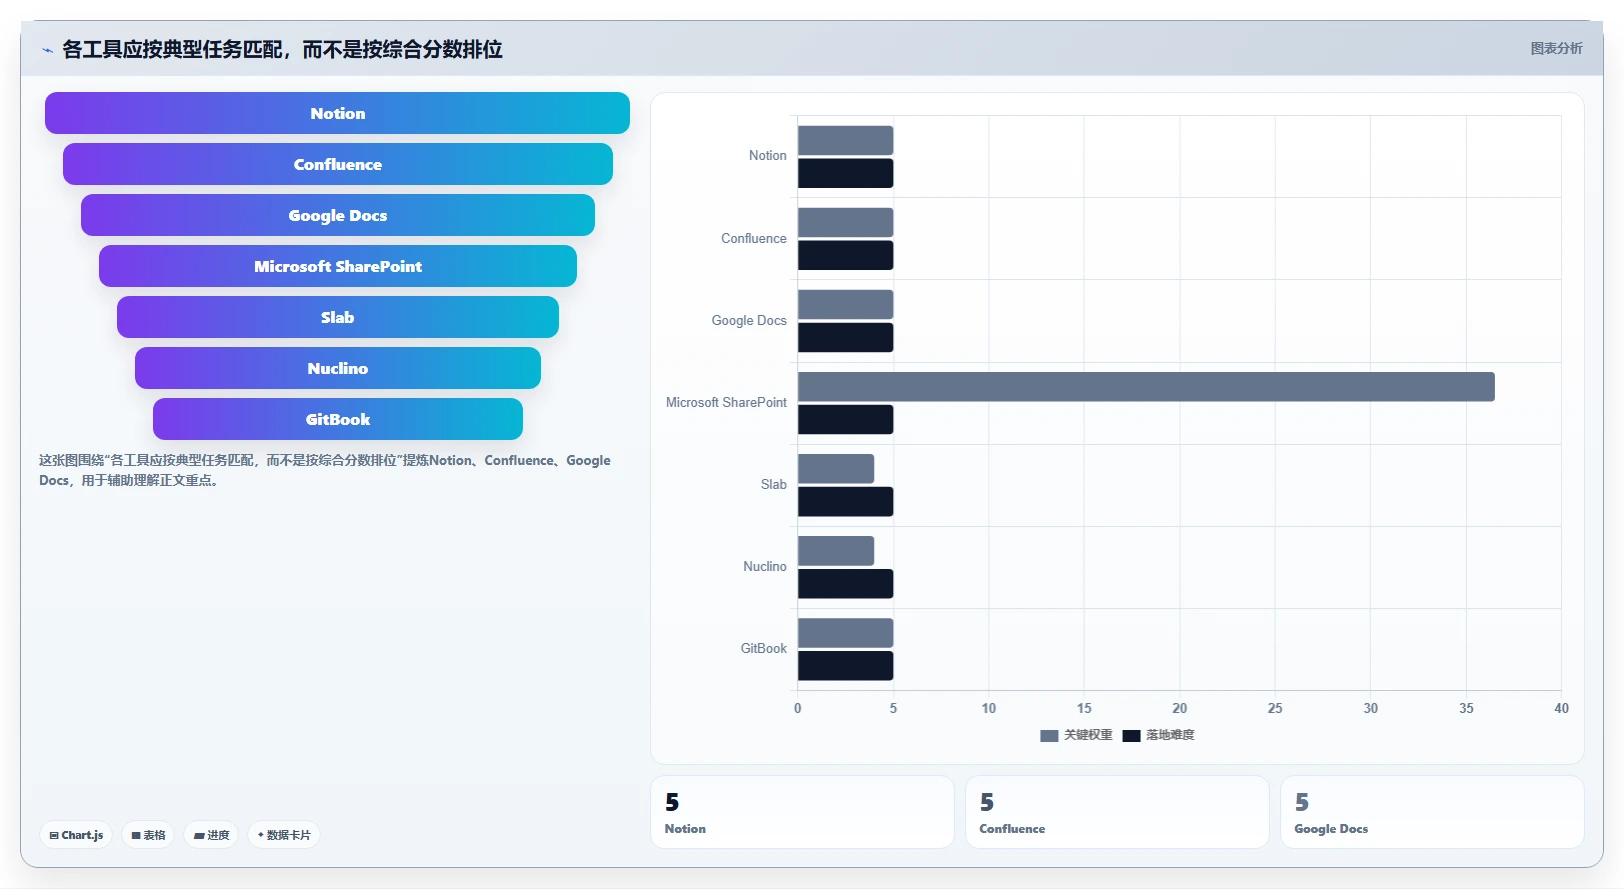The image size is (1624, 889).
Task: Click Notion's gray 关键权重 bar
Action: pyautogui.click(x=845, y=140)
